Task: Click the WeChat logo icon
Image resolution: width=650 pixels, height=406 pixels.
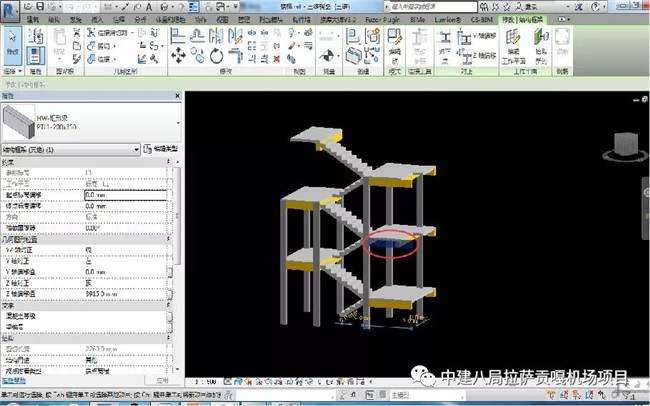Action: point(423,376)
